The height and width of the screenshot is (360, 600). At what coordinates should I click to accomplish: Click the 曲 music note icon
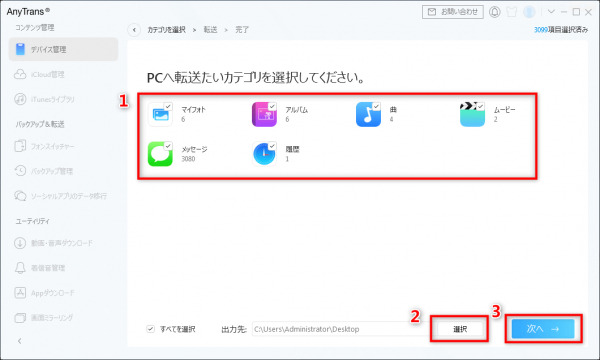pos(368,114)
